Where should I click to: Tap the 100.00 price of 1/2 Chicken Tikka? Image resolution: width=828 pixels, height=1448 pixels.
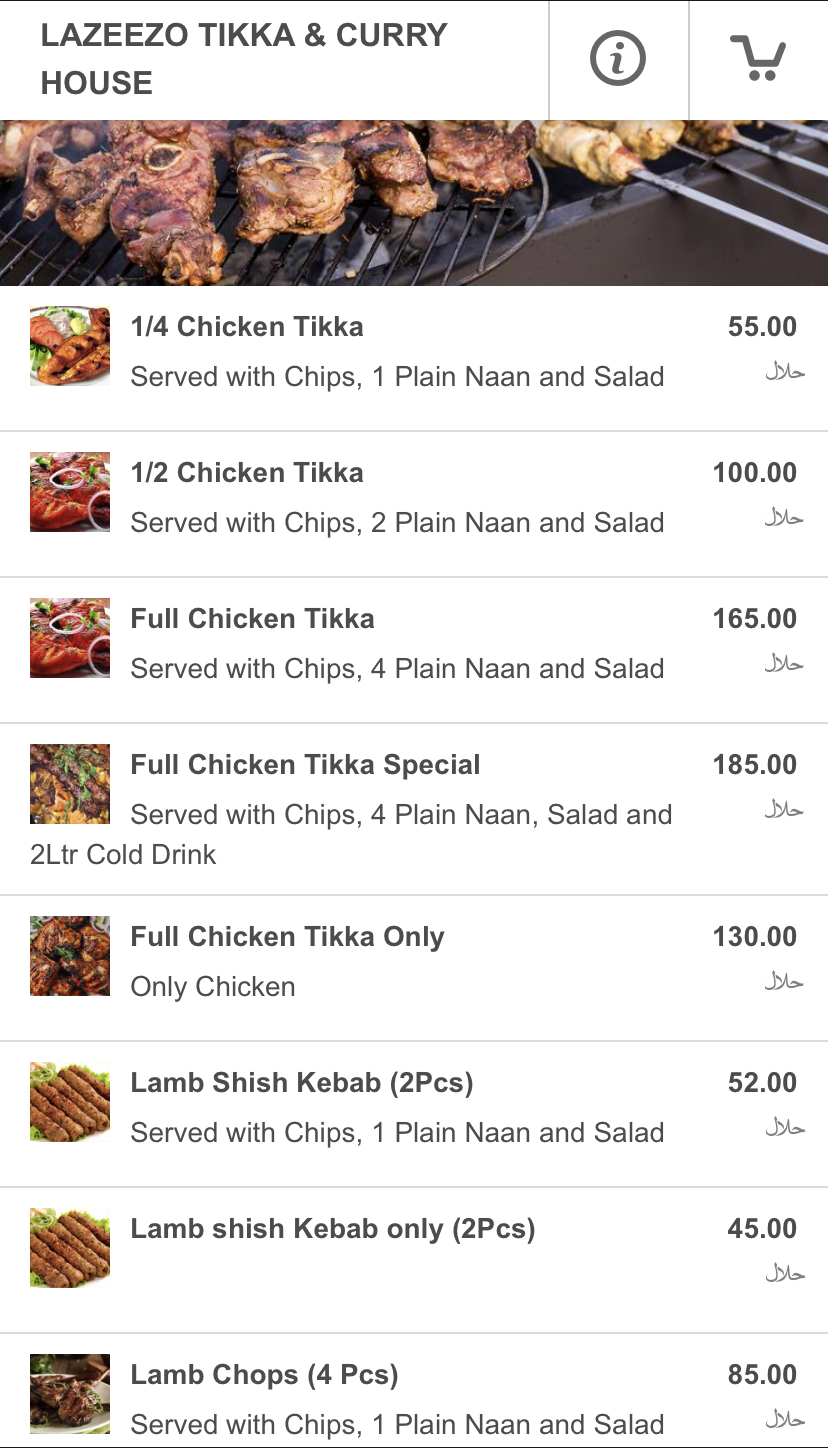pos(754,473)
